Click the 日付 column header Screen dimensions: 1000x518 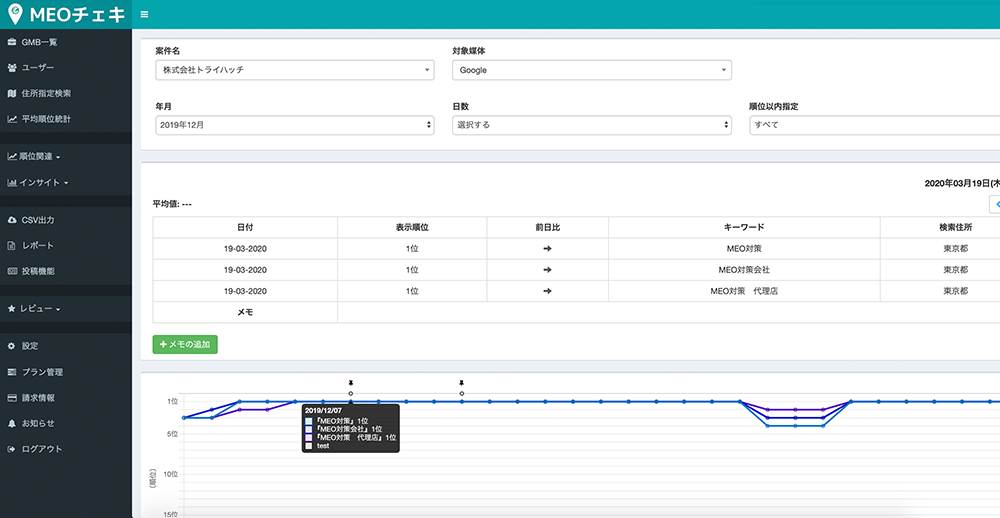(245, 227)
